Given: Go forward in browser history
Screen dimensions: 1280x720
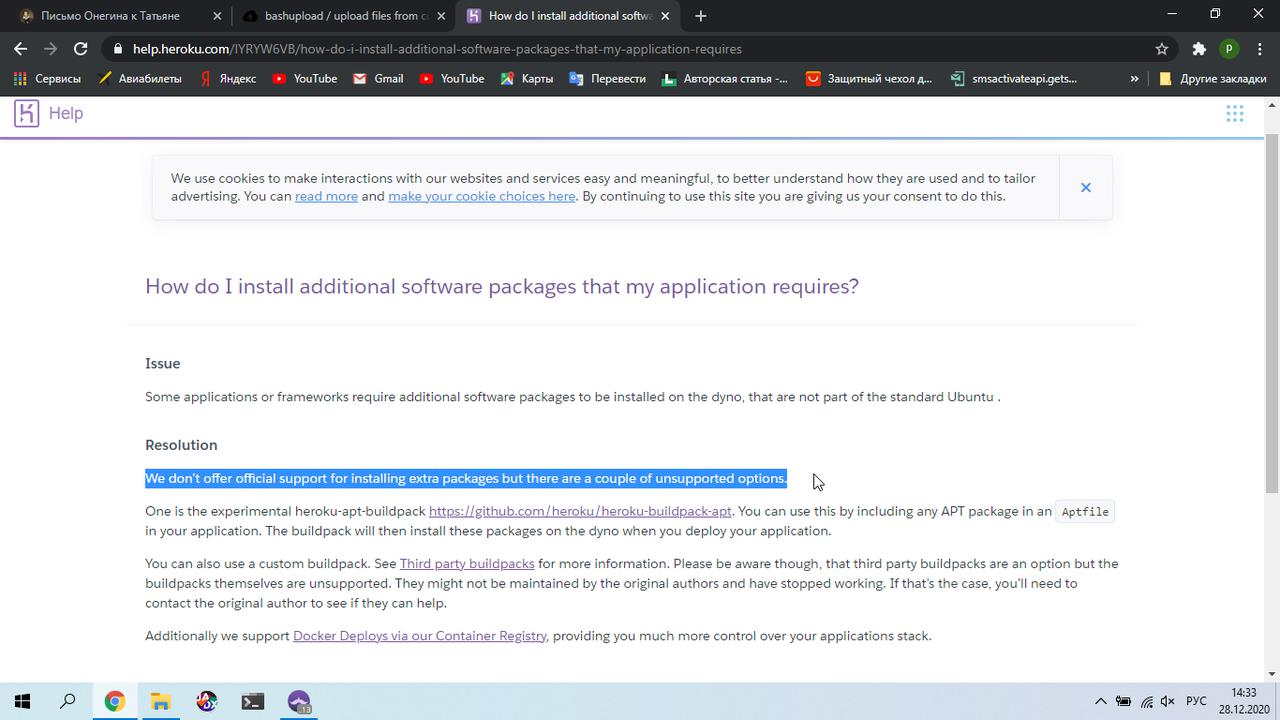Looking at the screenshot, I should coord(51,48).
